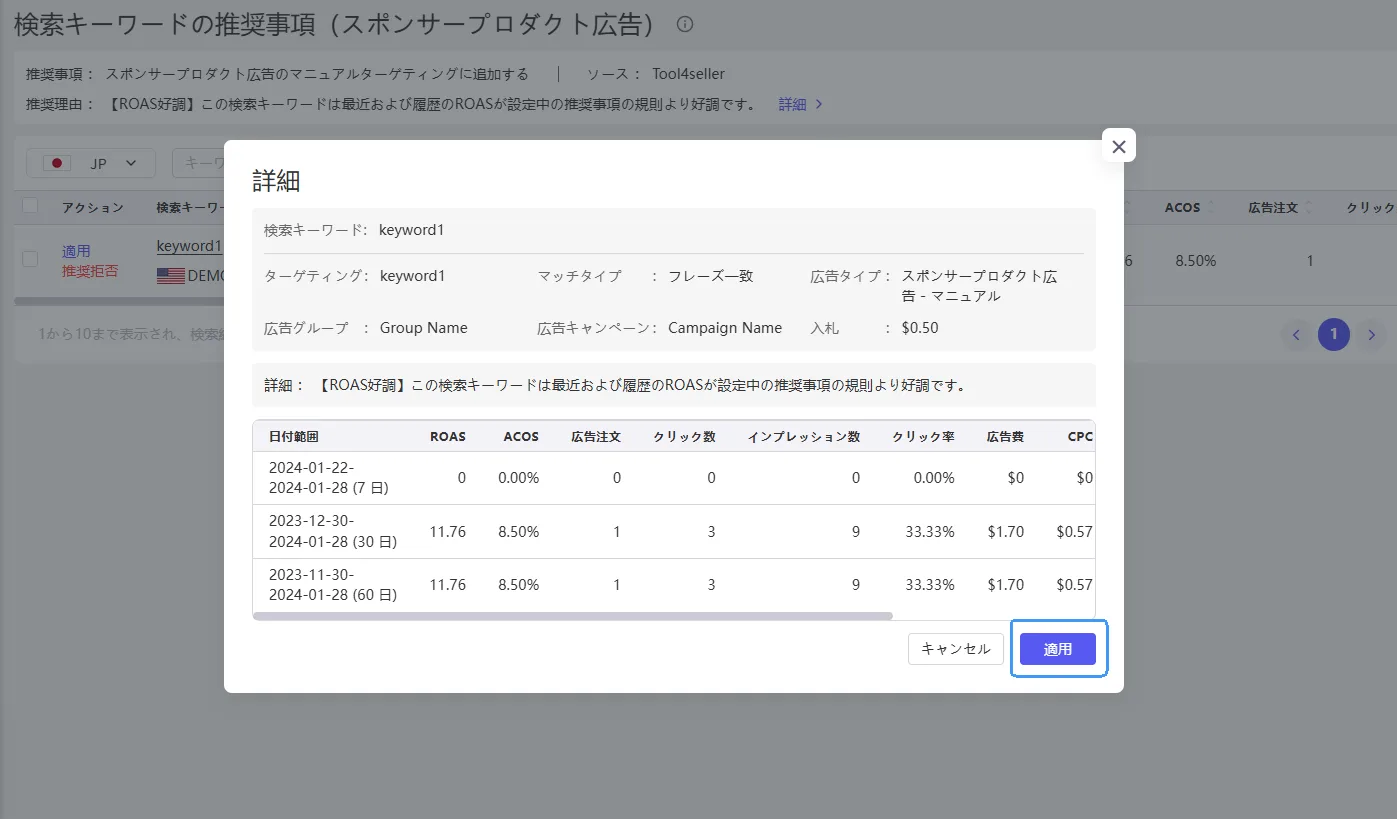This screenshot has width=1397, height=819.
Task: Go to next page arrow
Action: (1372, 335)
